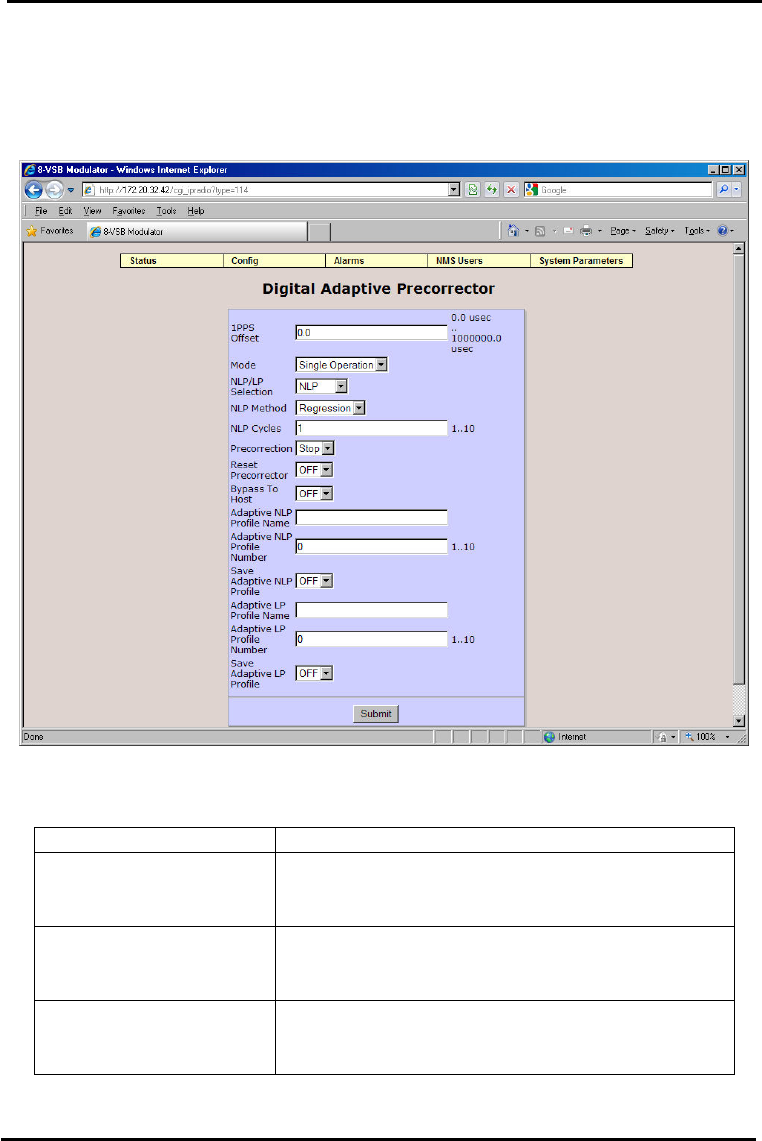The image size is (762, 1141).
Task: Click the Favorites star icon
Action: pyautogui.click(x=31, y=231)
